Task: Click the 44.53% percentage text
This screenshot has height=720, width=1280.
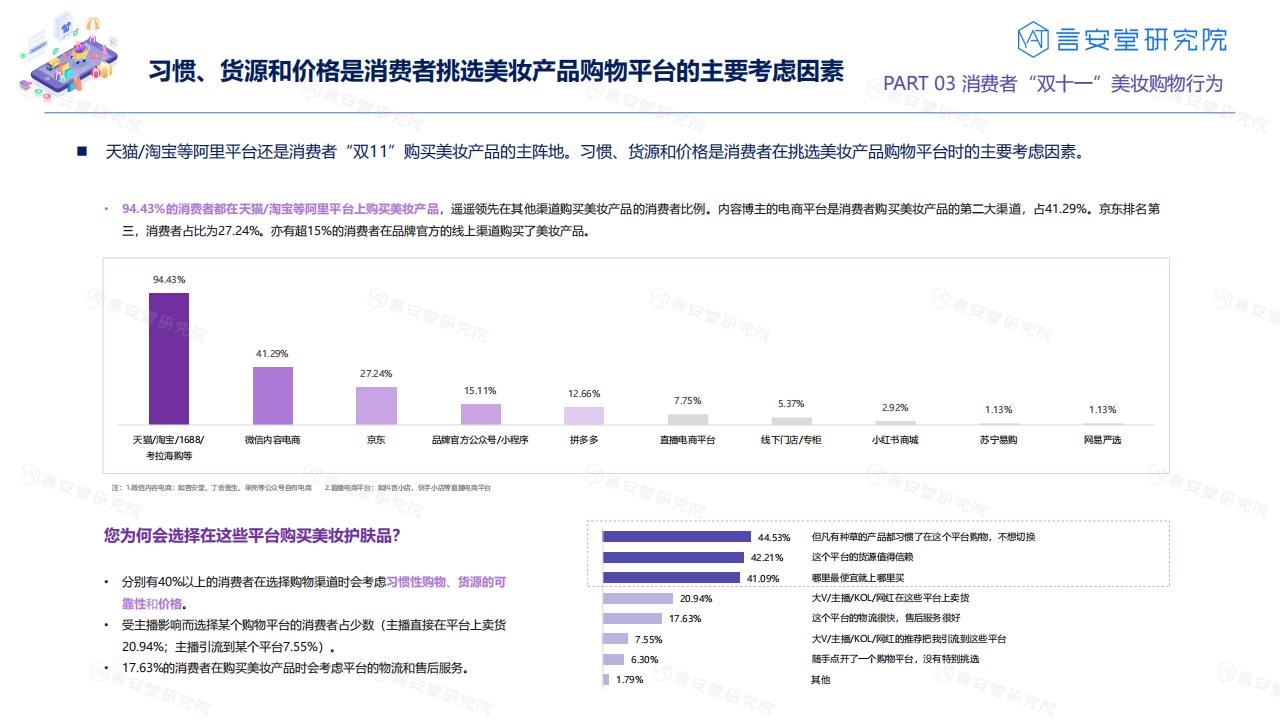Action: [774, 537]
